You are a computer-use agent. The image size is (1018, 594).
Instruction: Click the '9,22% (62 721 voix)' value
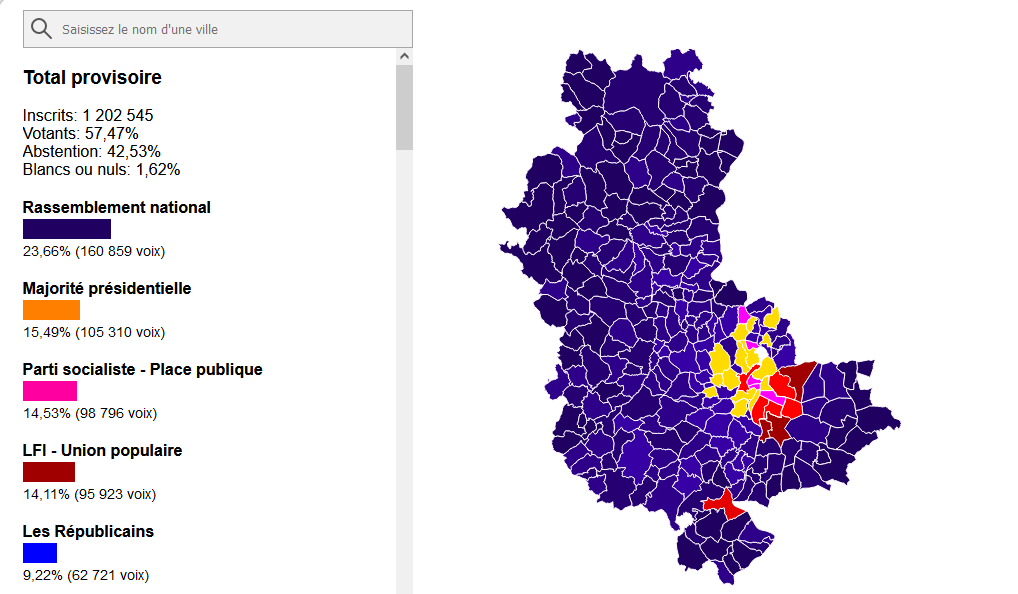click(86, 576)
